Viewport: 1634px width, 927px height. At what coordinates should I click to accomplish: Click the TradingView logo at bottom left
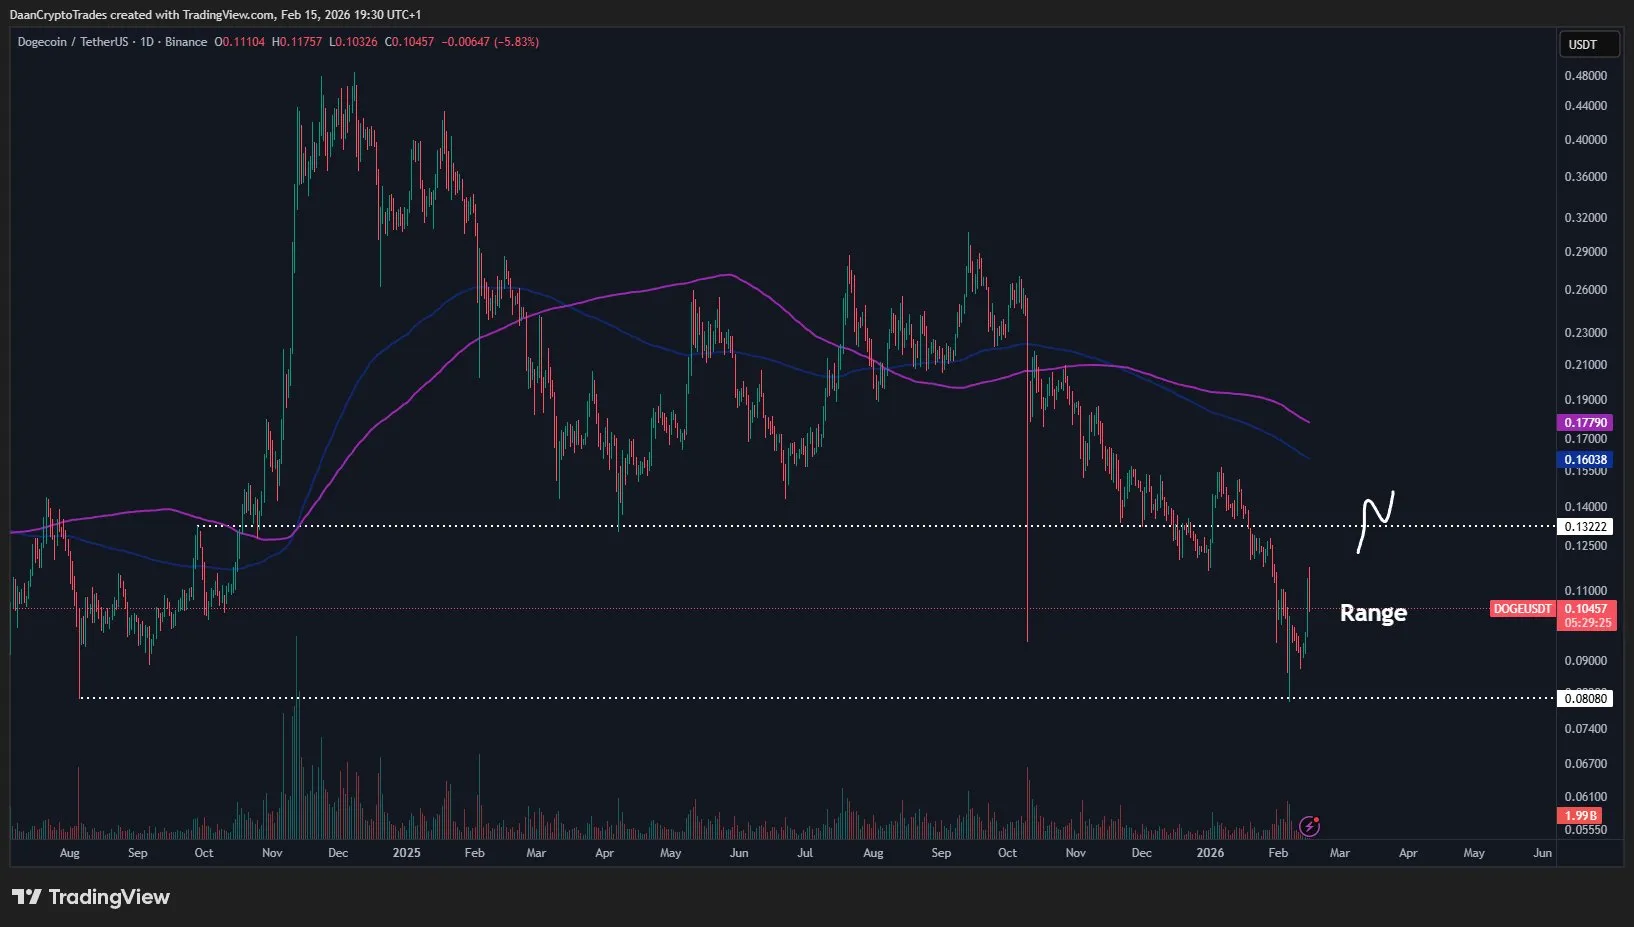click(x=90, y=897)
